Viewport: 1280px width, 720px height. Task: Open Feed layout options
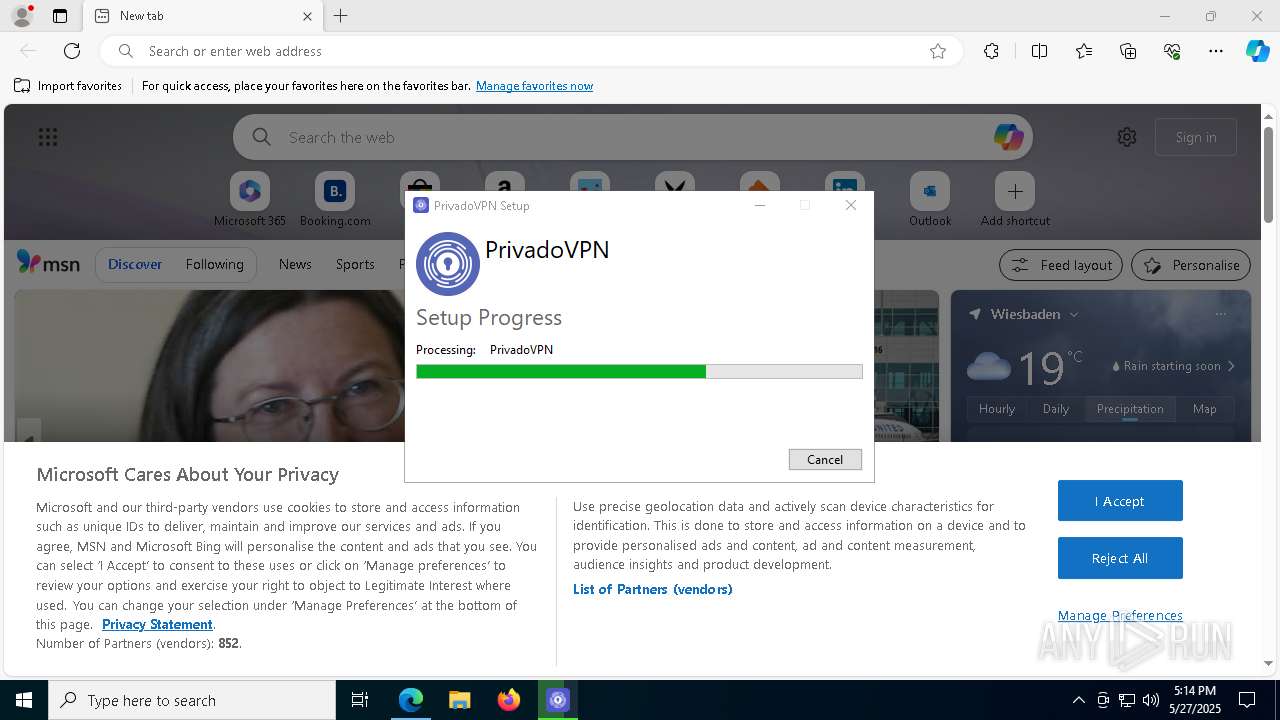1062,265
